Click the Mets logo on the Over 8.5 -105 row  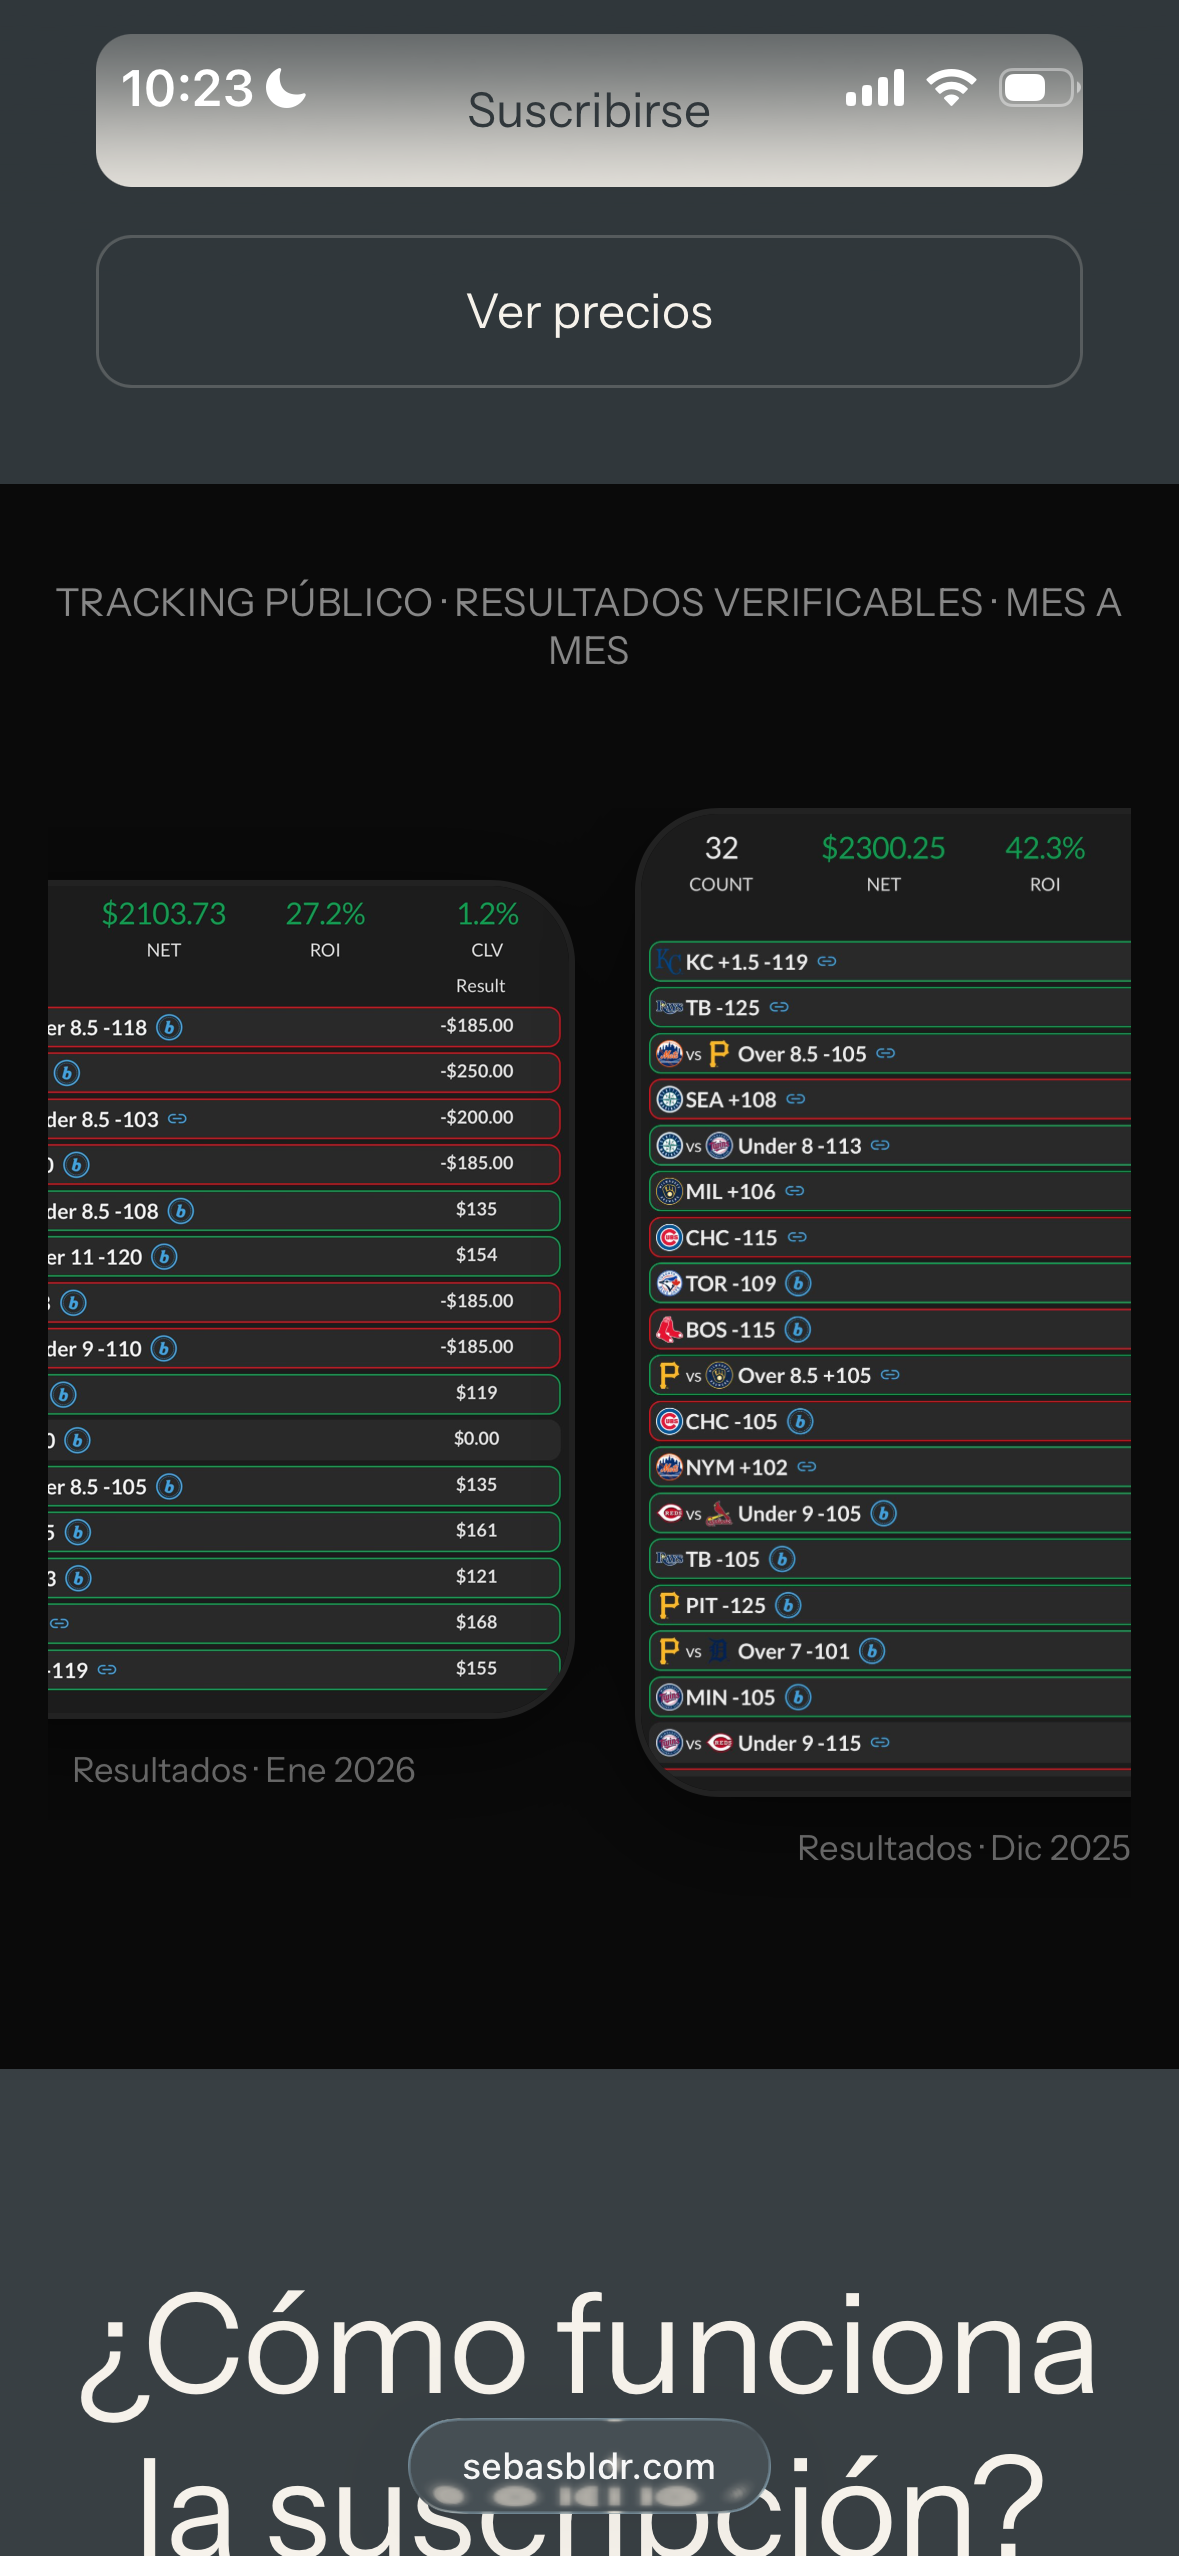pos(667,1054)
